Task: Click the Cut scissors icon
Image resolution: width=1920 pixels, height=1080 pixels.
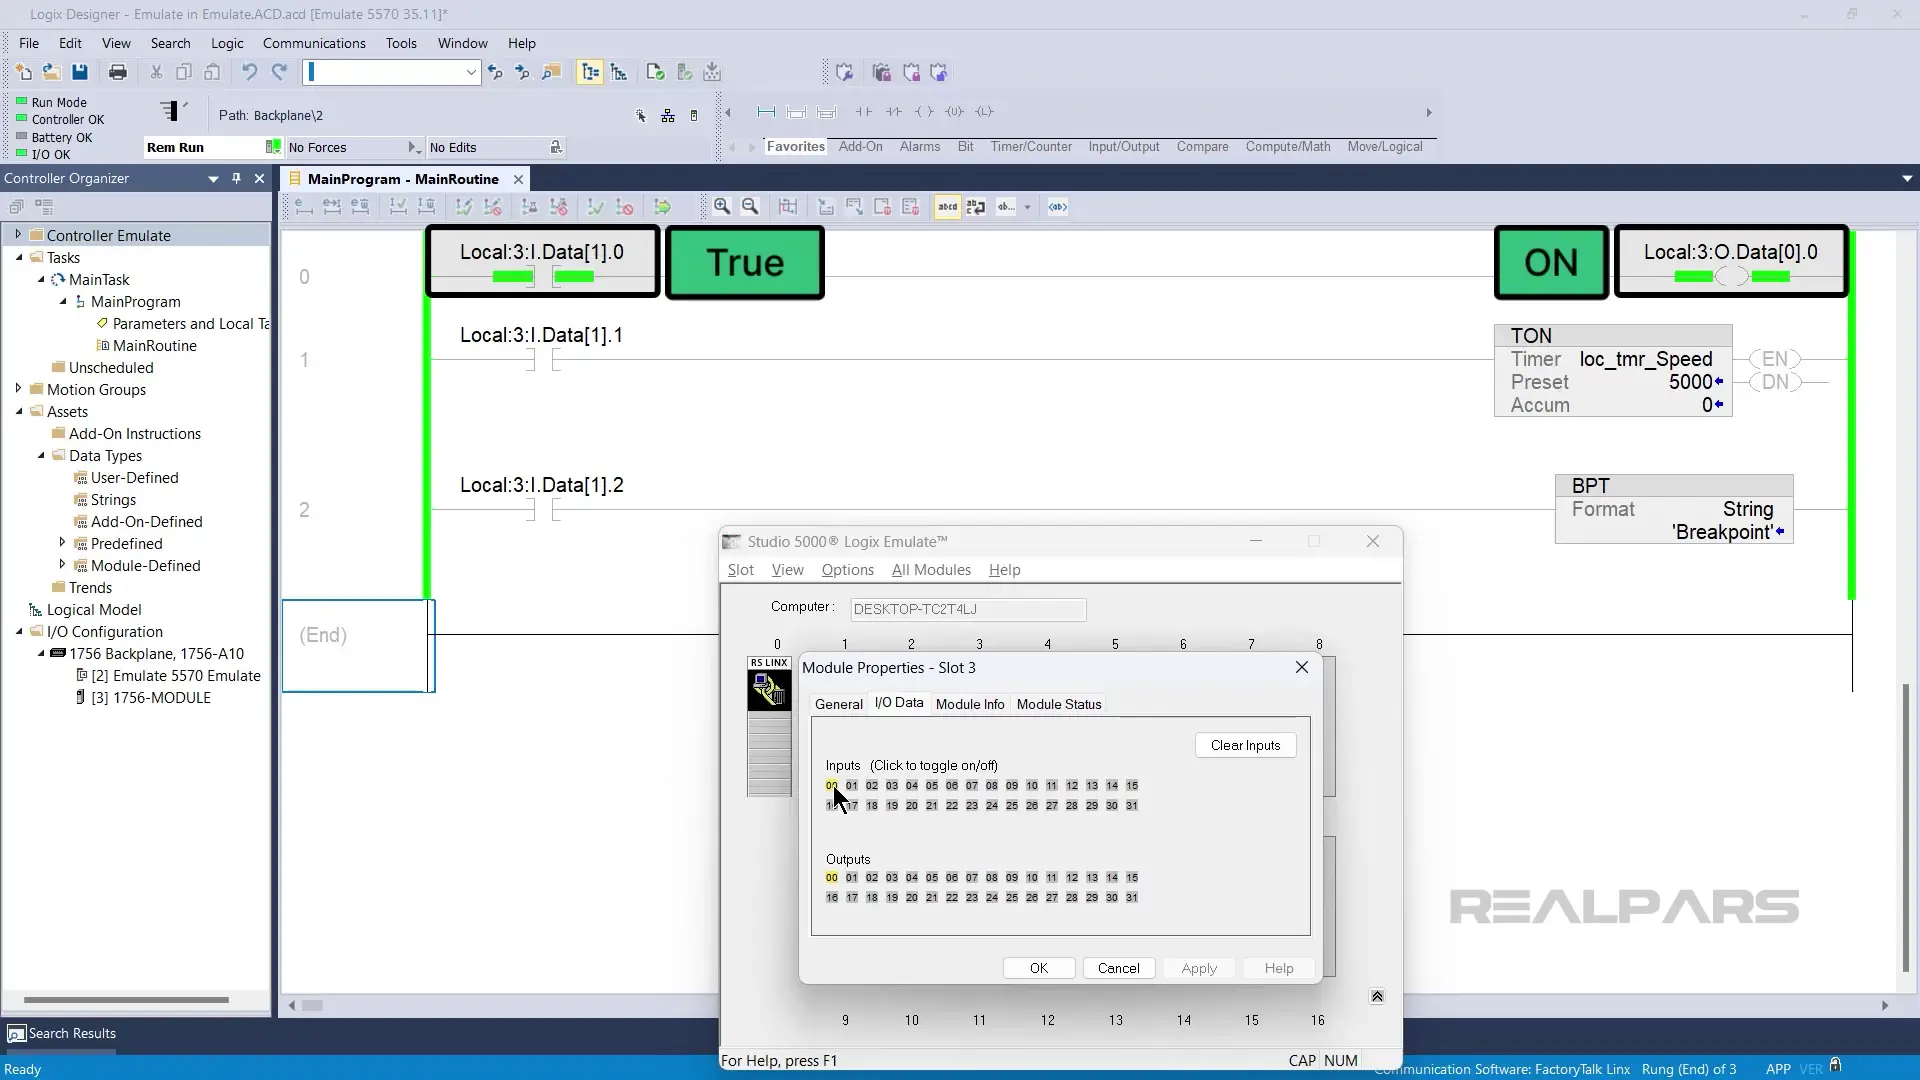Action: tap(156, 72)
